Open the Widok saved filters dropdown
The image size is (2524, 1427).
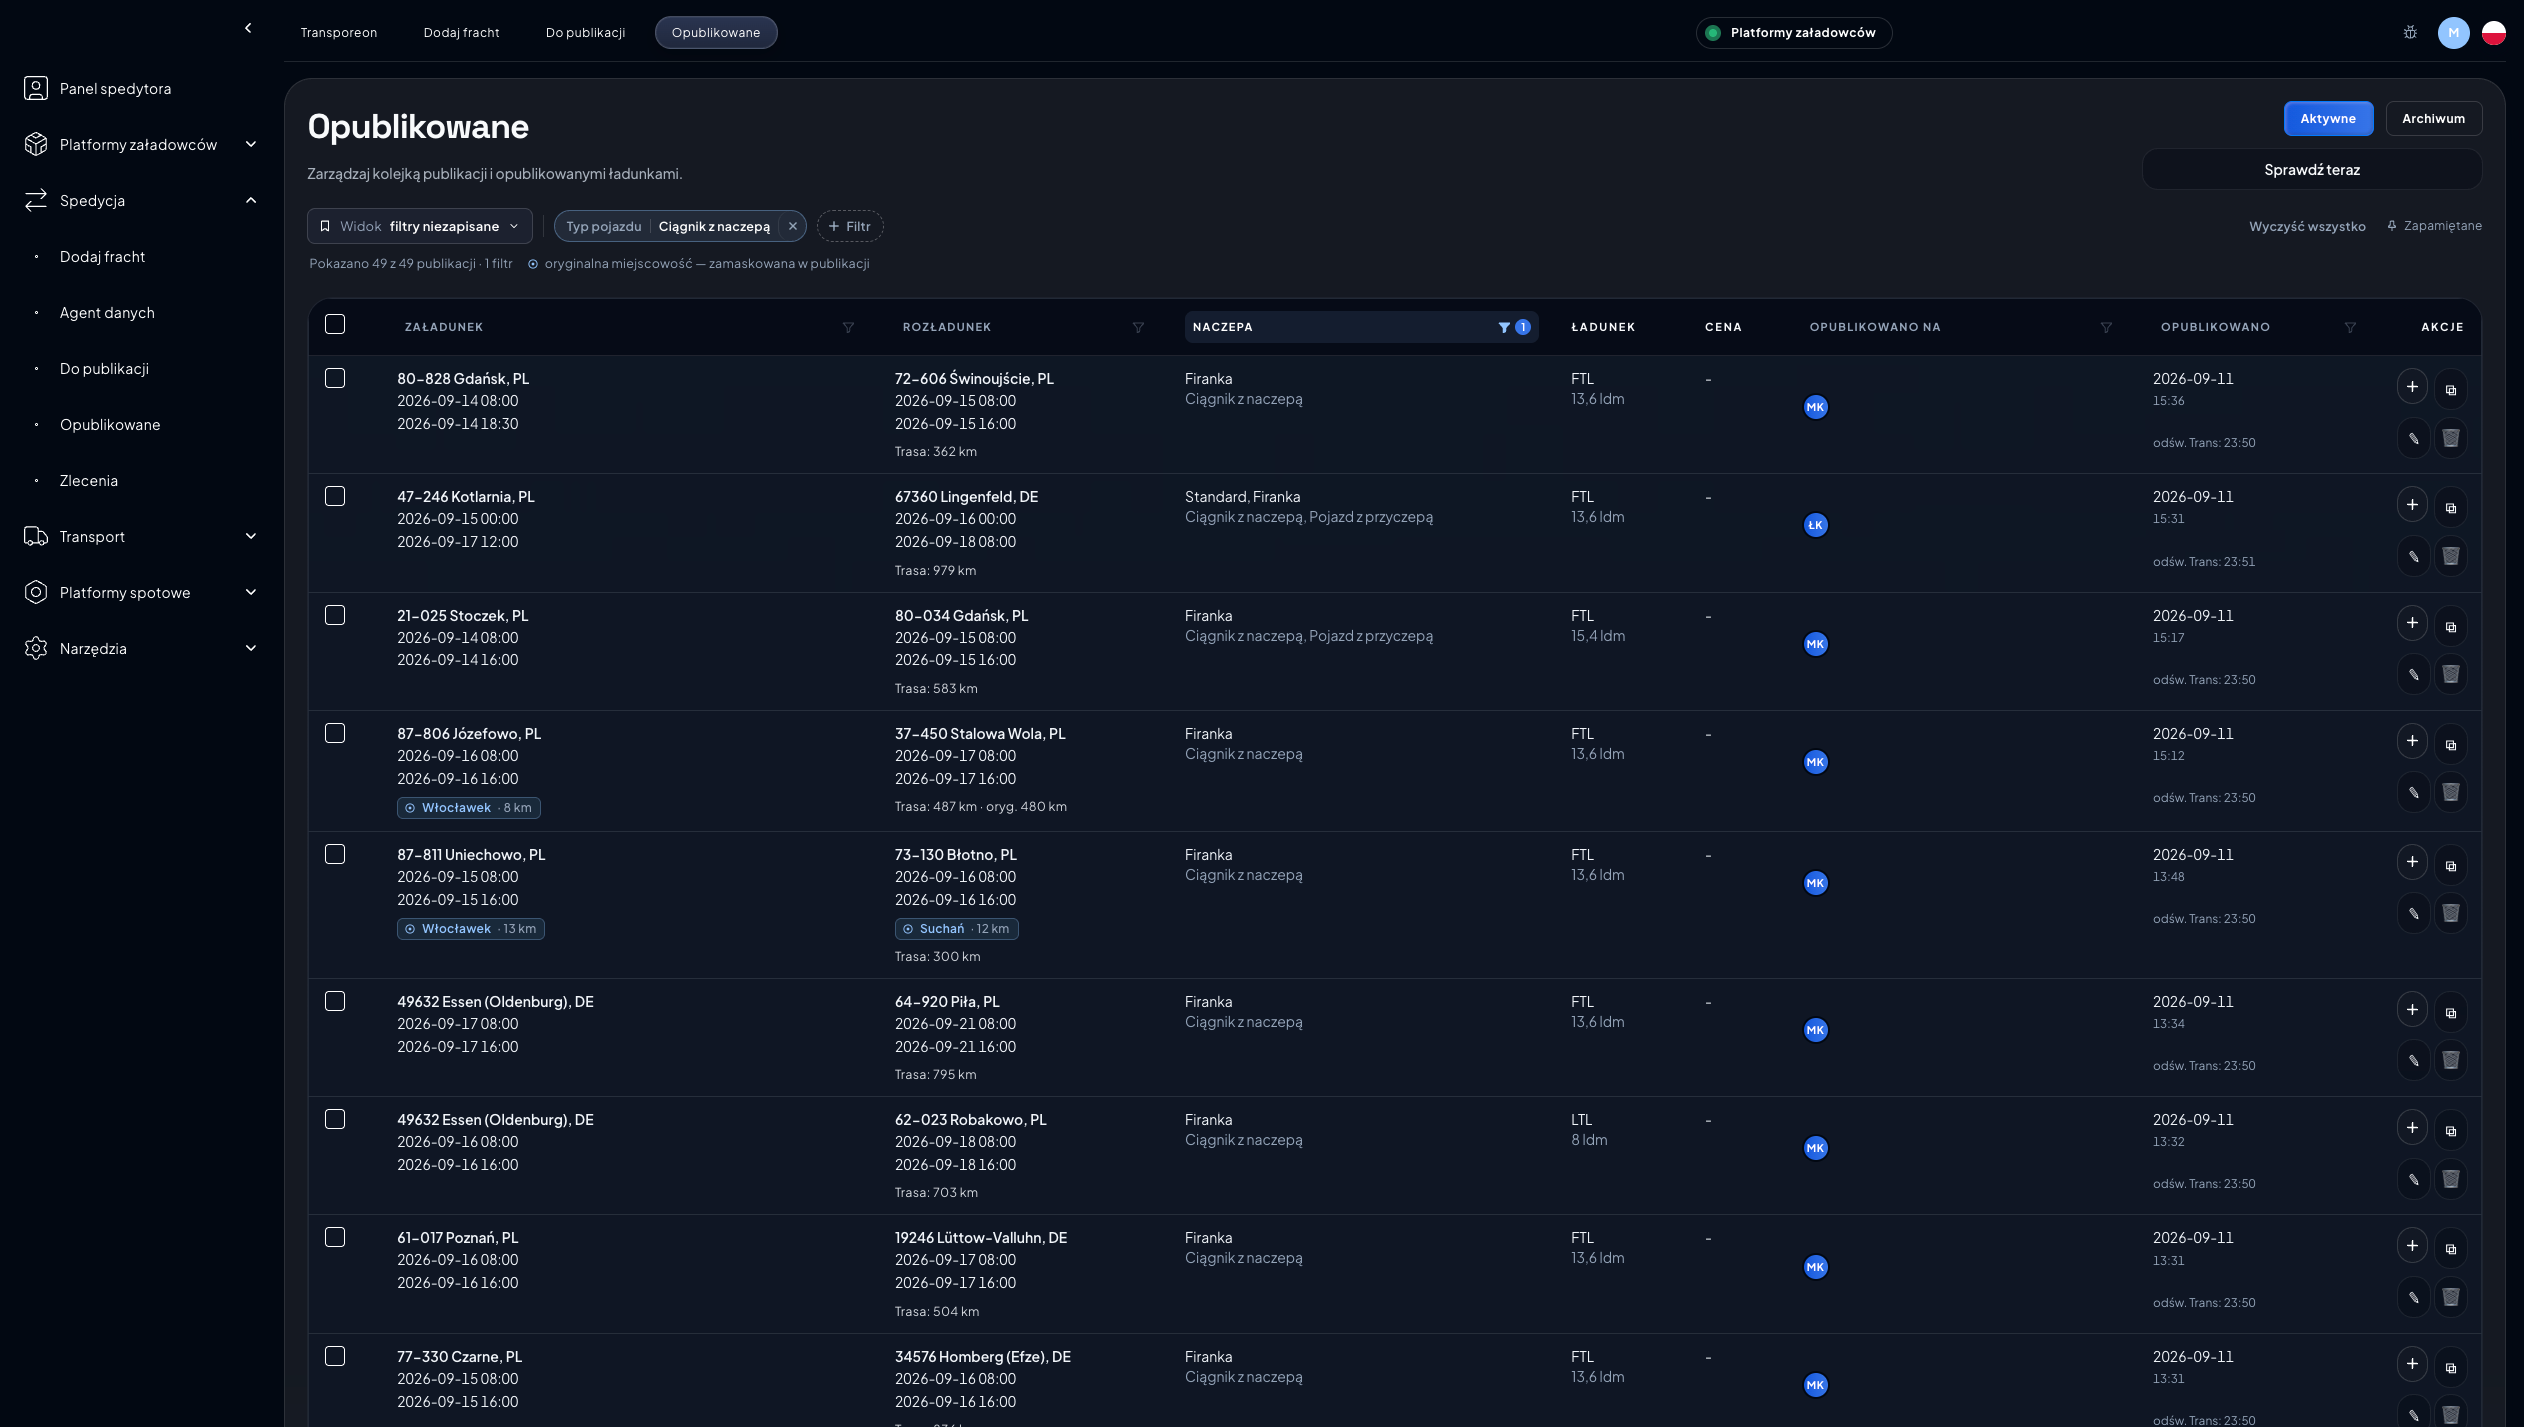tap(420, 226)
